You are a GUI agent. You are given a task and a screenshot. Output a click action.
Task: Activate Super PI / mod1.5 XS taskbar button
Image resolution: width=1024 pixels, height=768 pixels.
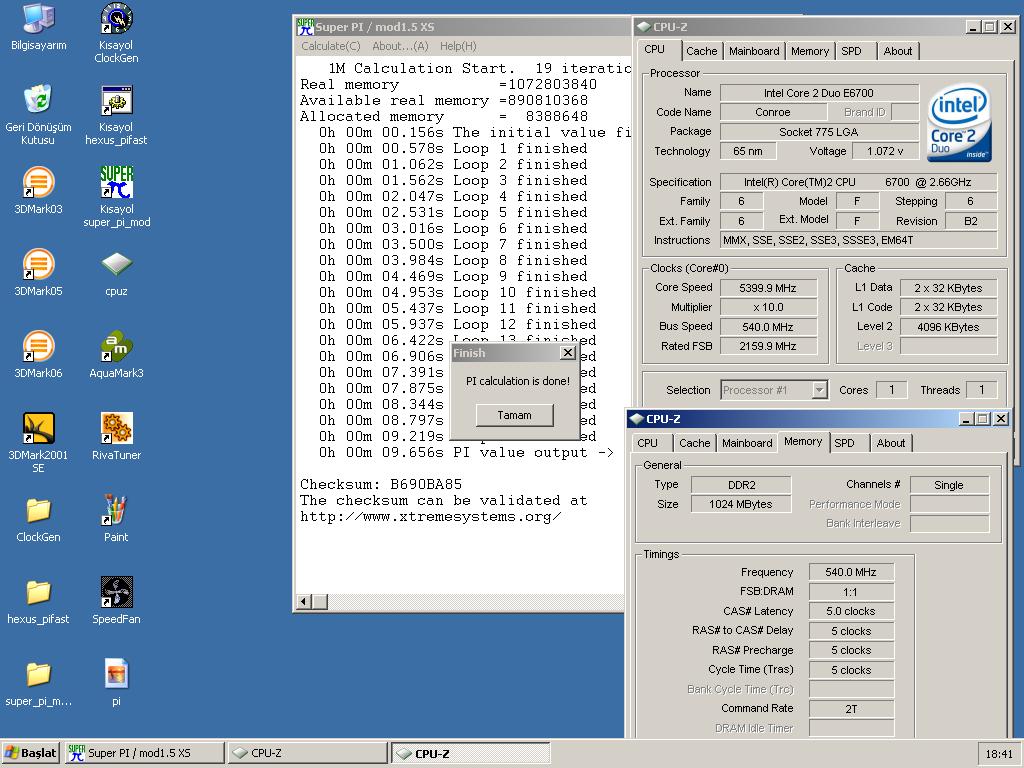pyautogui.click(x=144, y=753)
